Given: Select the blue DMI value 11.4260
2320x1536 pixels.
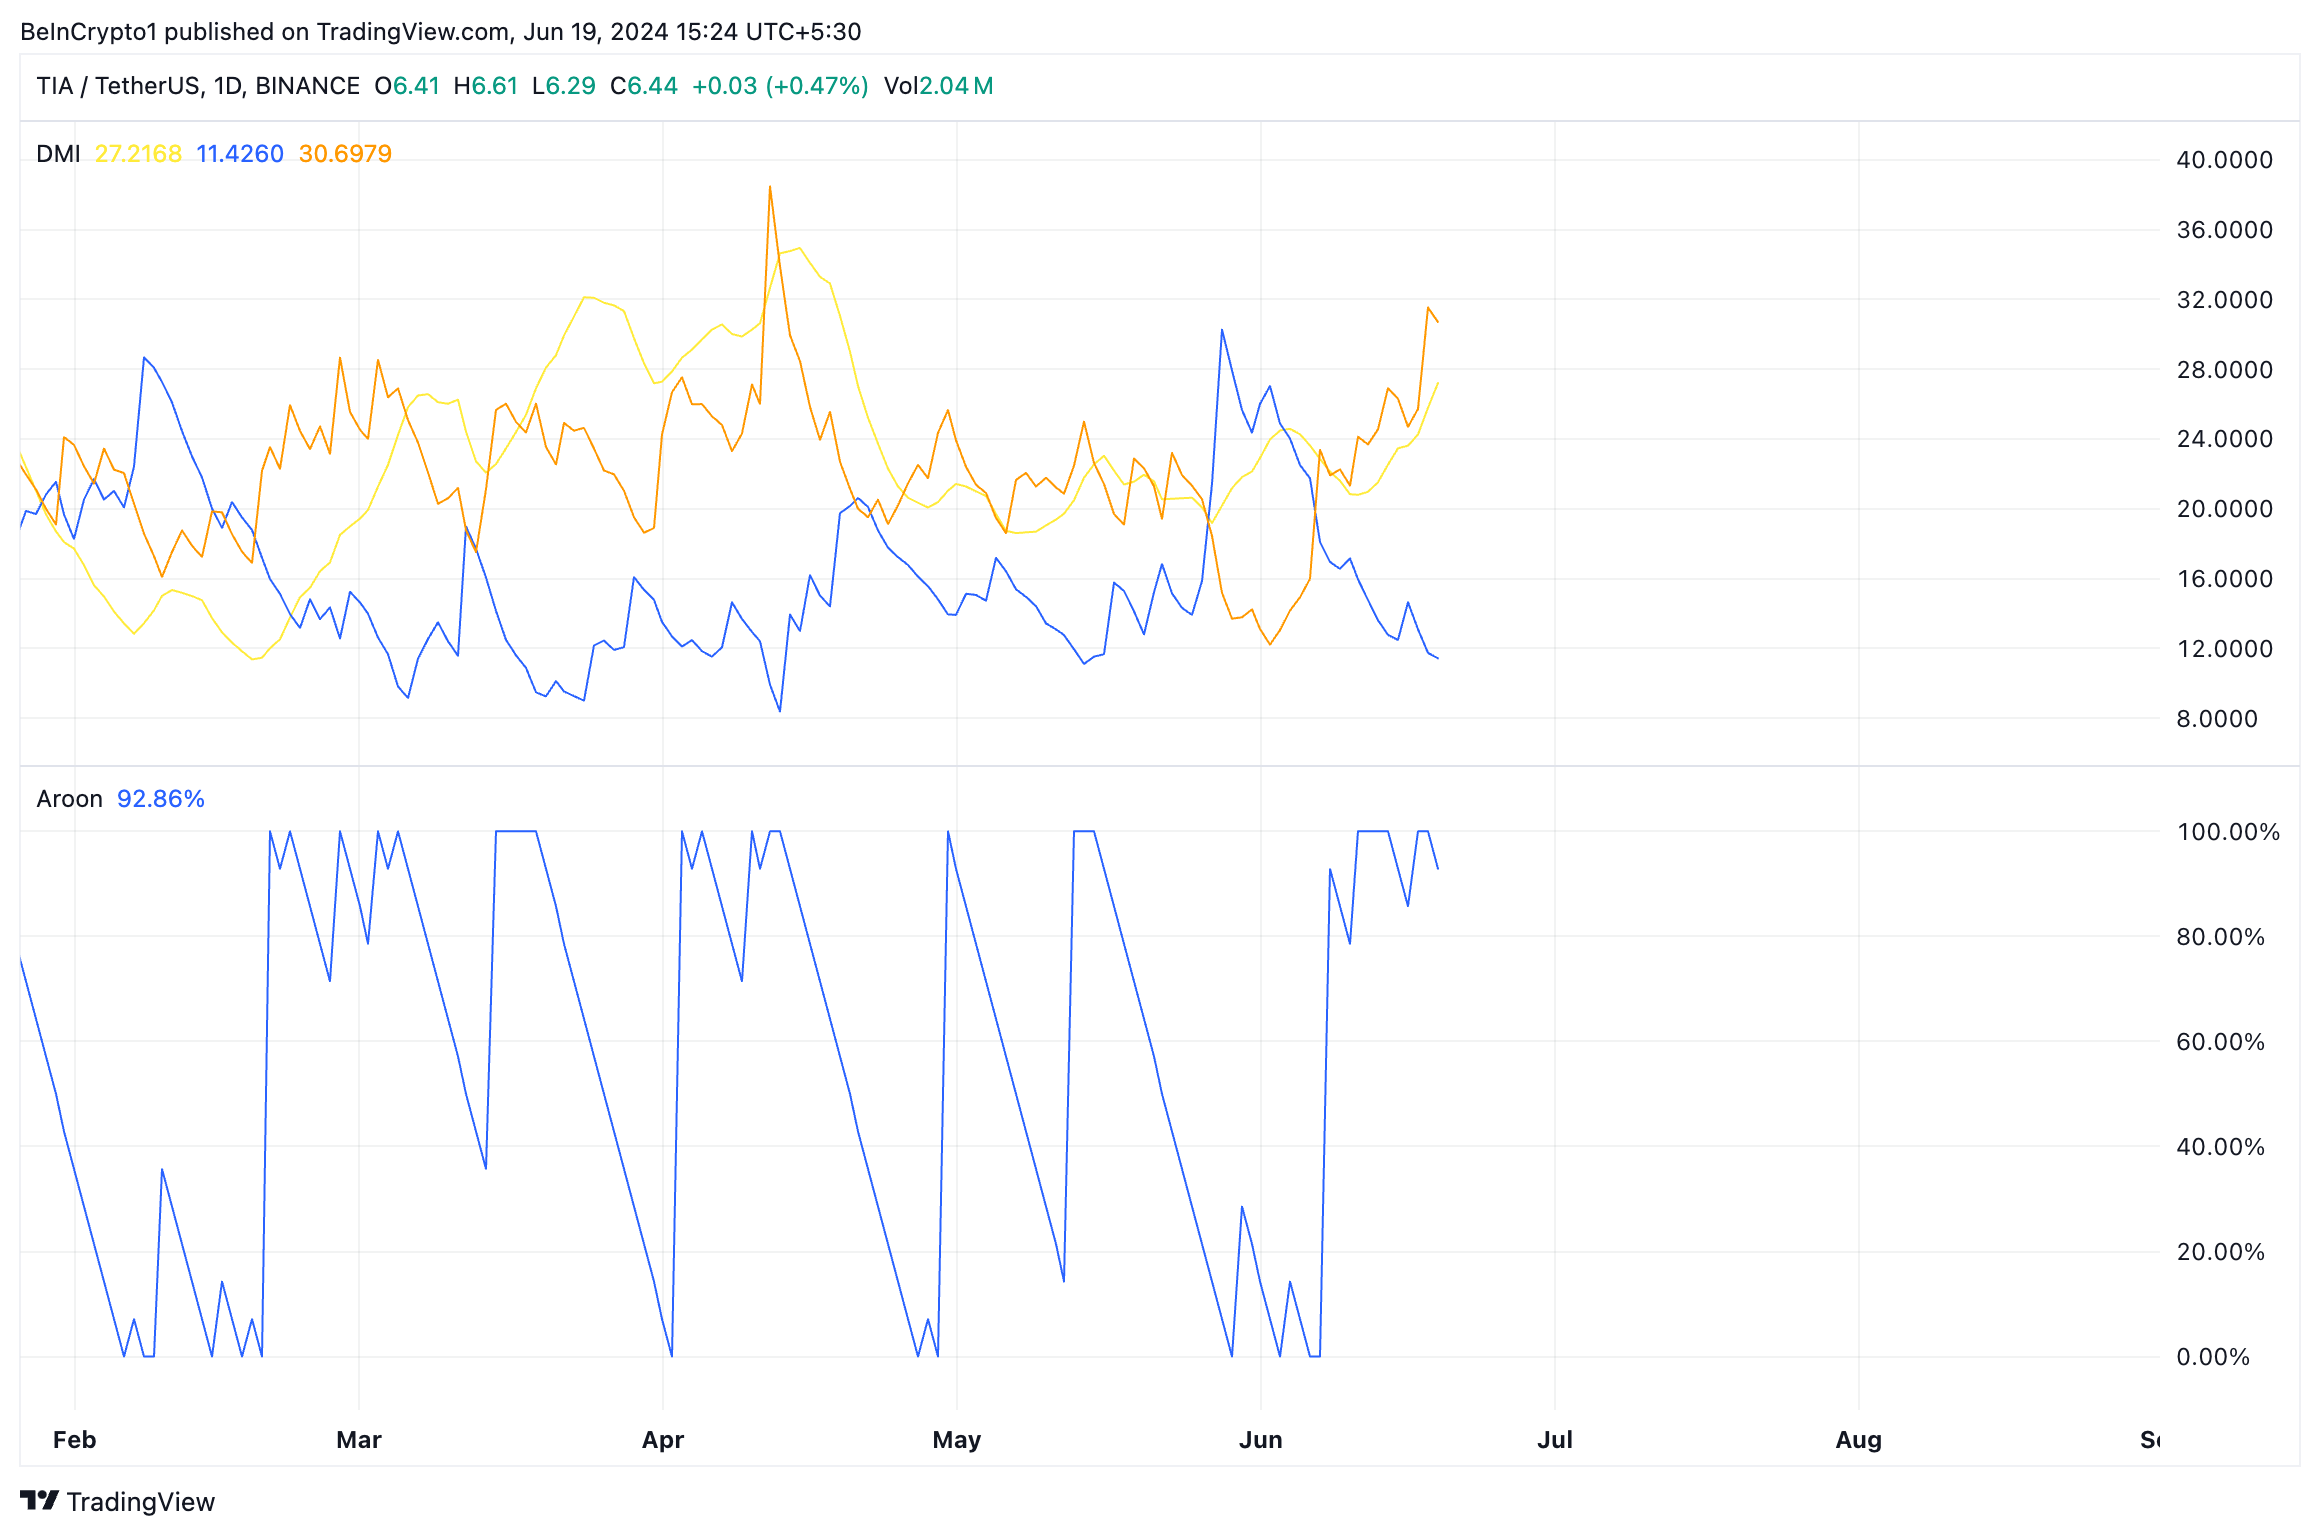Looking at the screenshot, I should click(x=240, y=154).
